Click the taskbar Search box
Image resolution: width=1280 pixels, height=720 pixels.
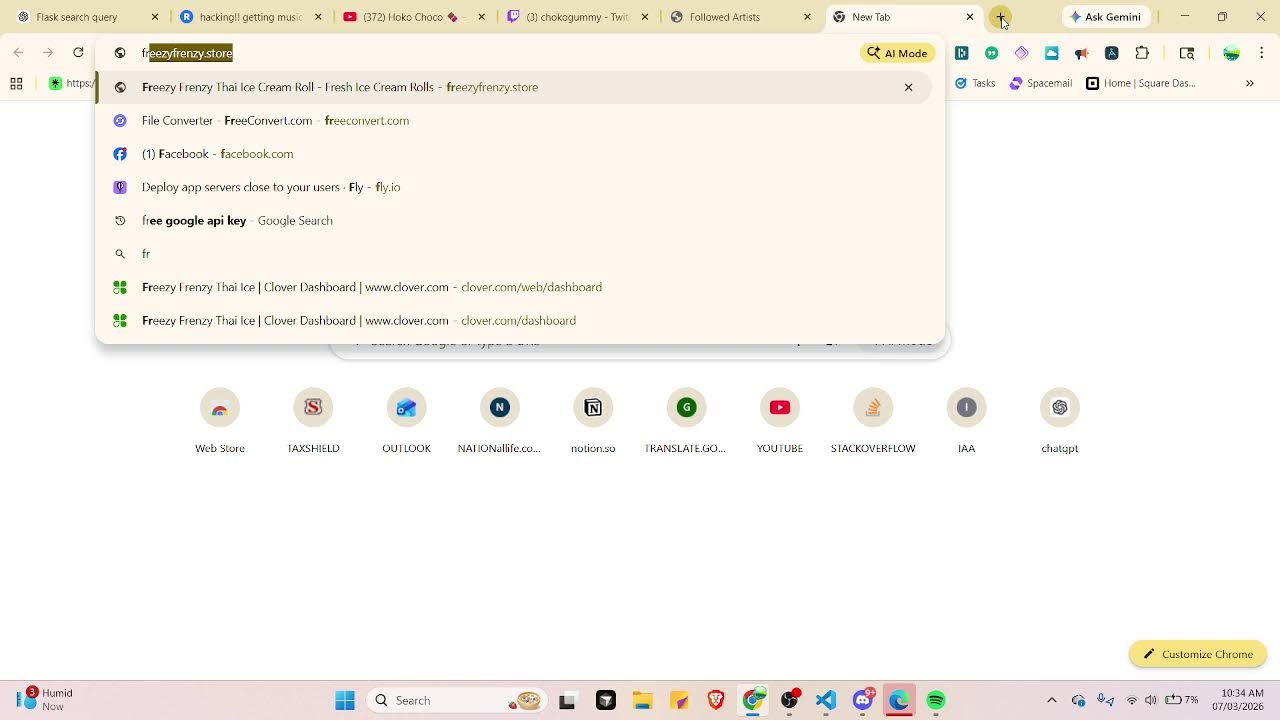(457, 700)
